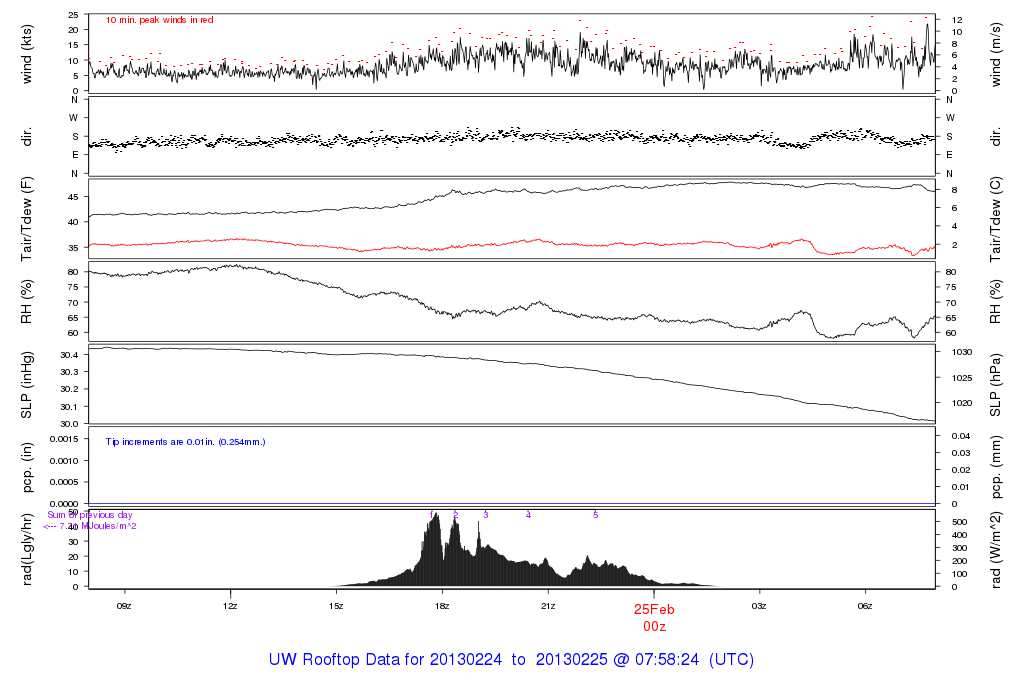Select radiation peak marker '1'
Image resolution: width=1024 pixels, height=700 pixels.
click(431, 515)
